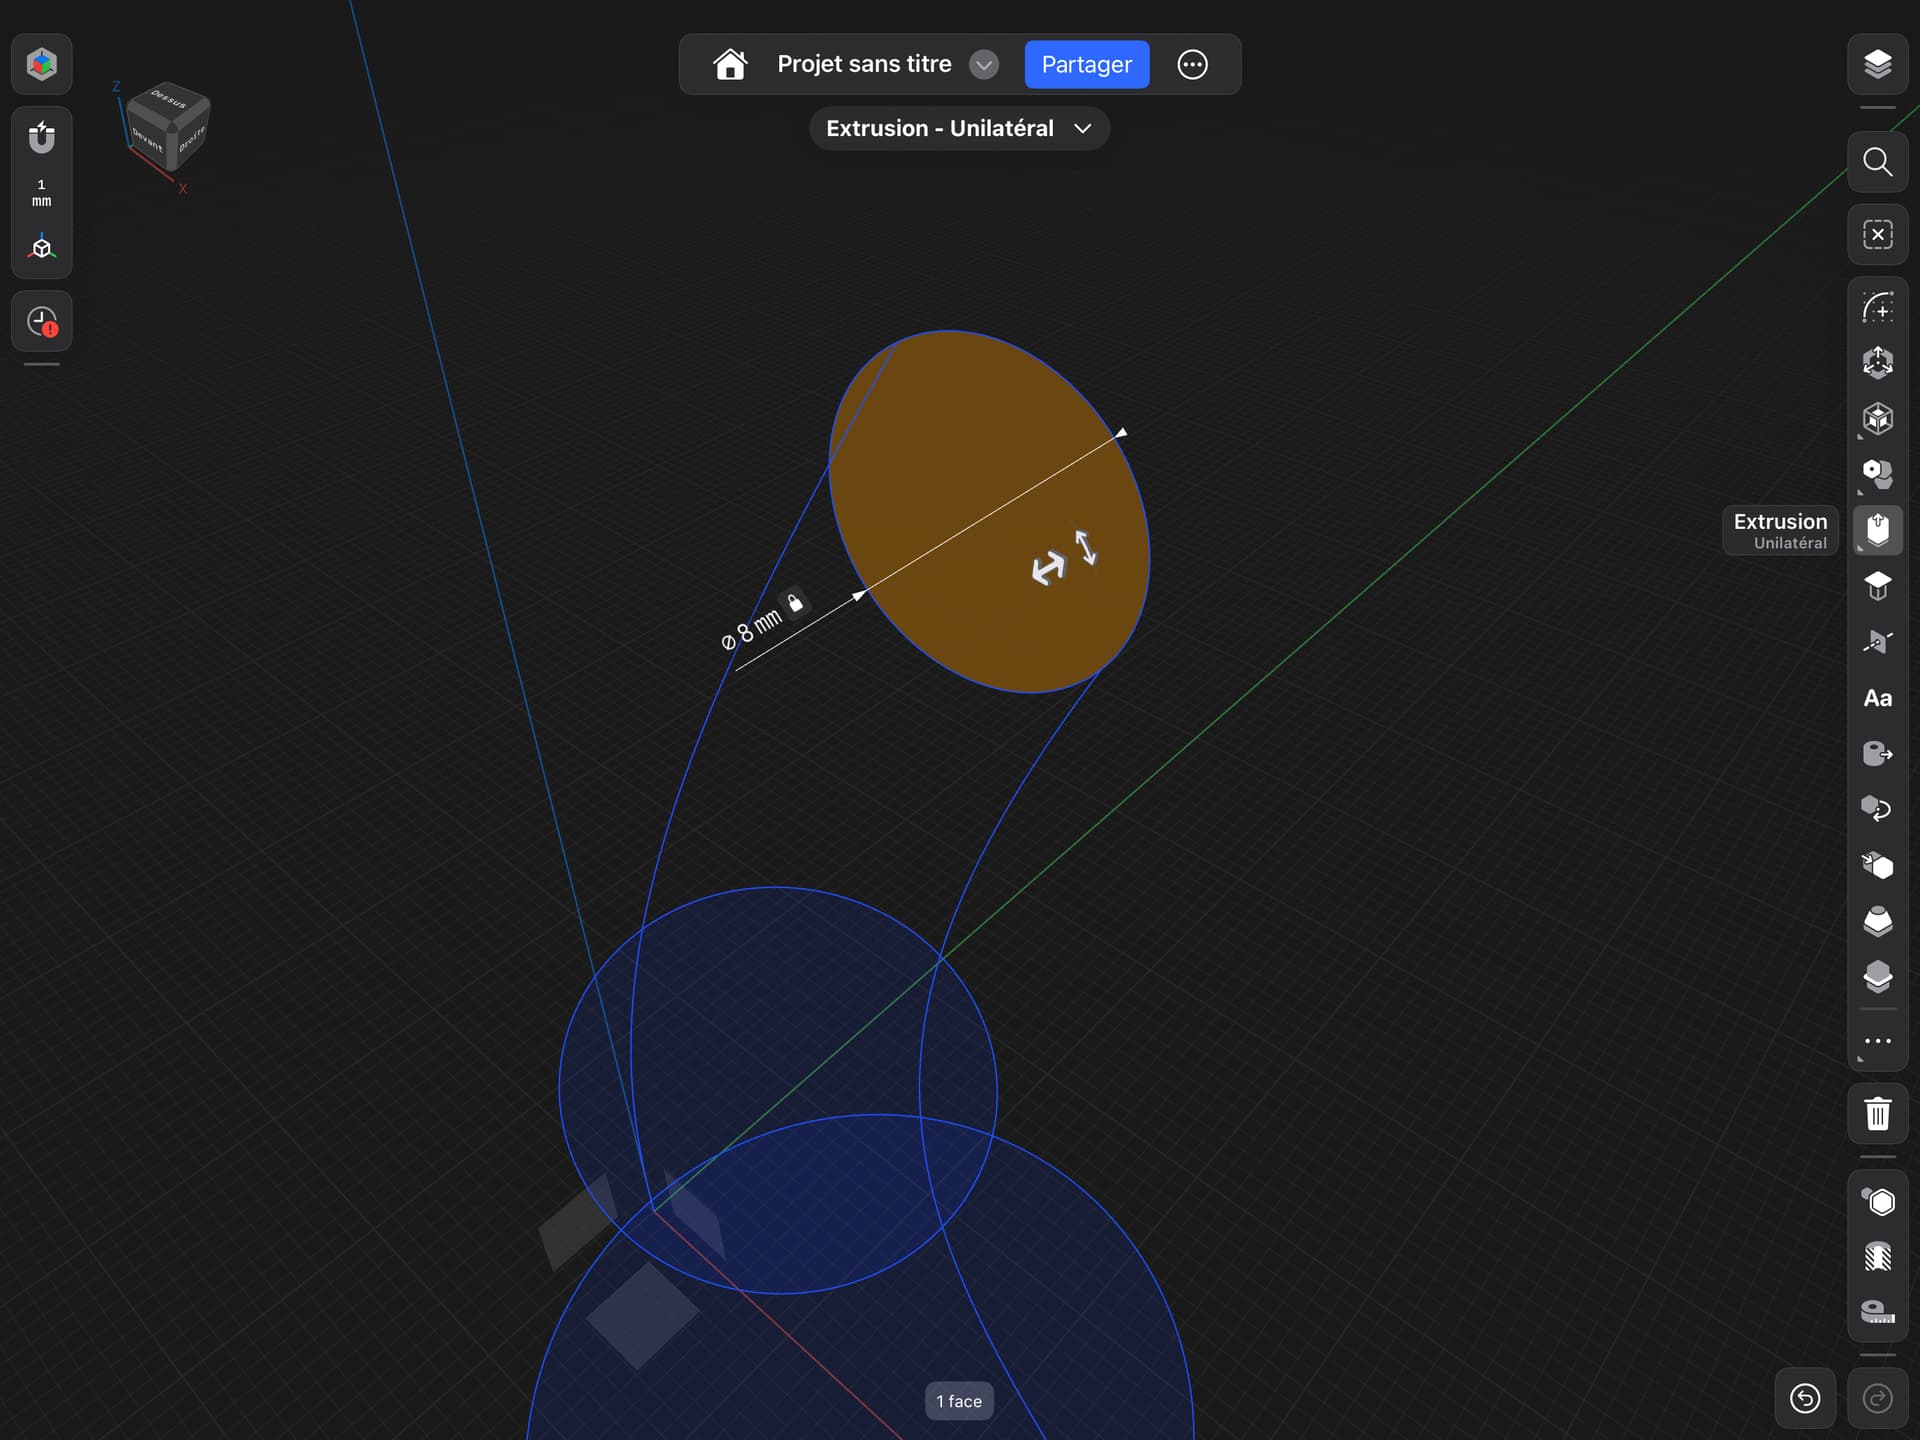Screen dimensions: 1920x1440
Task: Toggle the magnet snapping control
Action: point(42,137)
